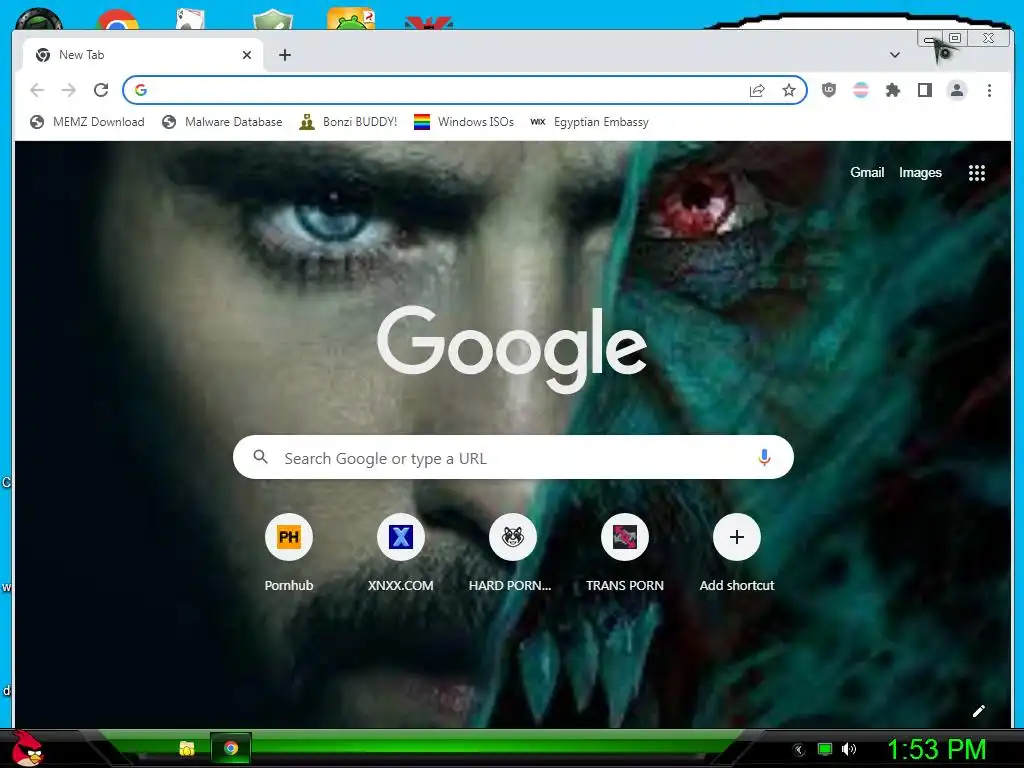The height and width of the screenshot is (768, 1024).
Task: Open the striped circle extension icon
Action: [x=861, y=90]
